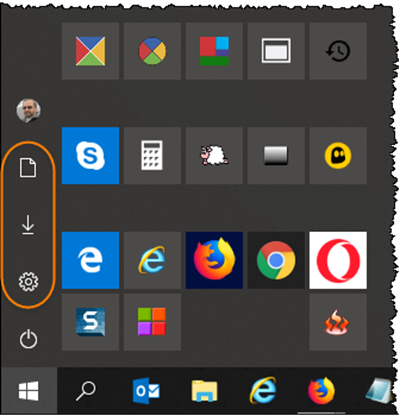The image size is (400, 416).
Task: Open Documents from Start sidebar
Action: click(x=28, y=168)
